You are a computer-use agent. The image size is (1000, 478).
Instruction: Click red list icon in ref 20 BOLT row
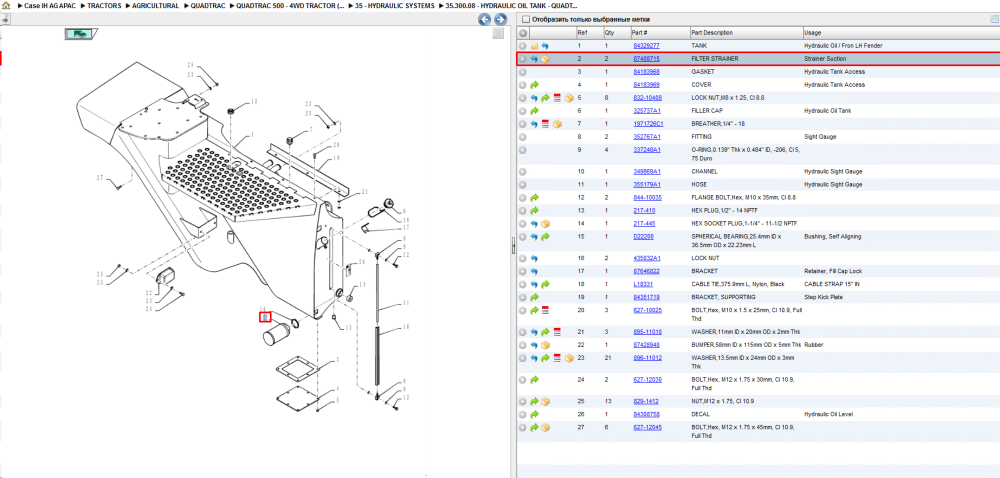pyautogui.click(x=545, y=310)
